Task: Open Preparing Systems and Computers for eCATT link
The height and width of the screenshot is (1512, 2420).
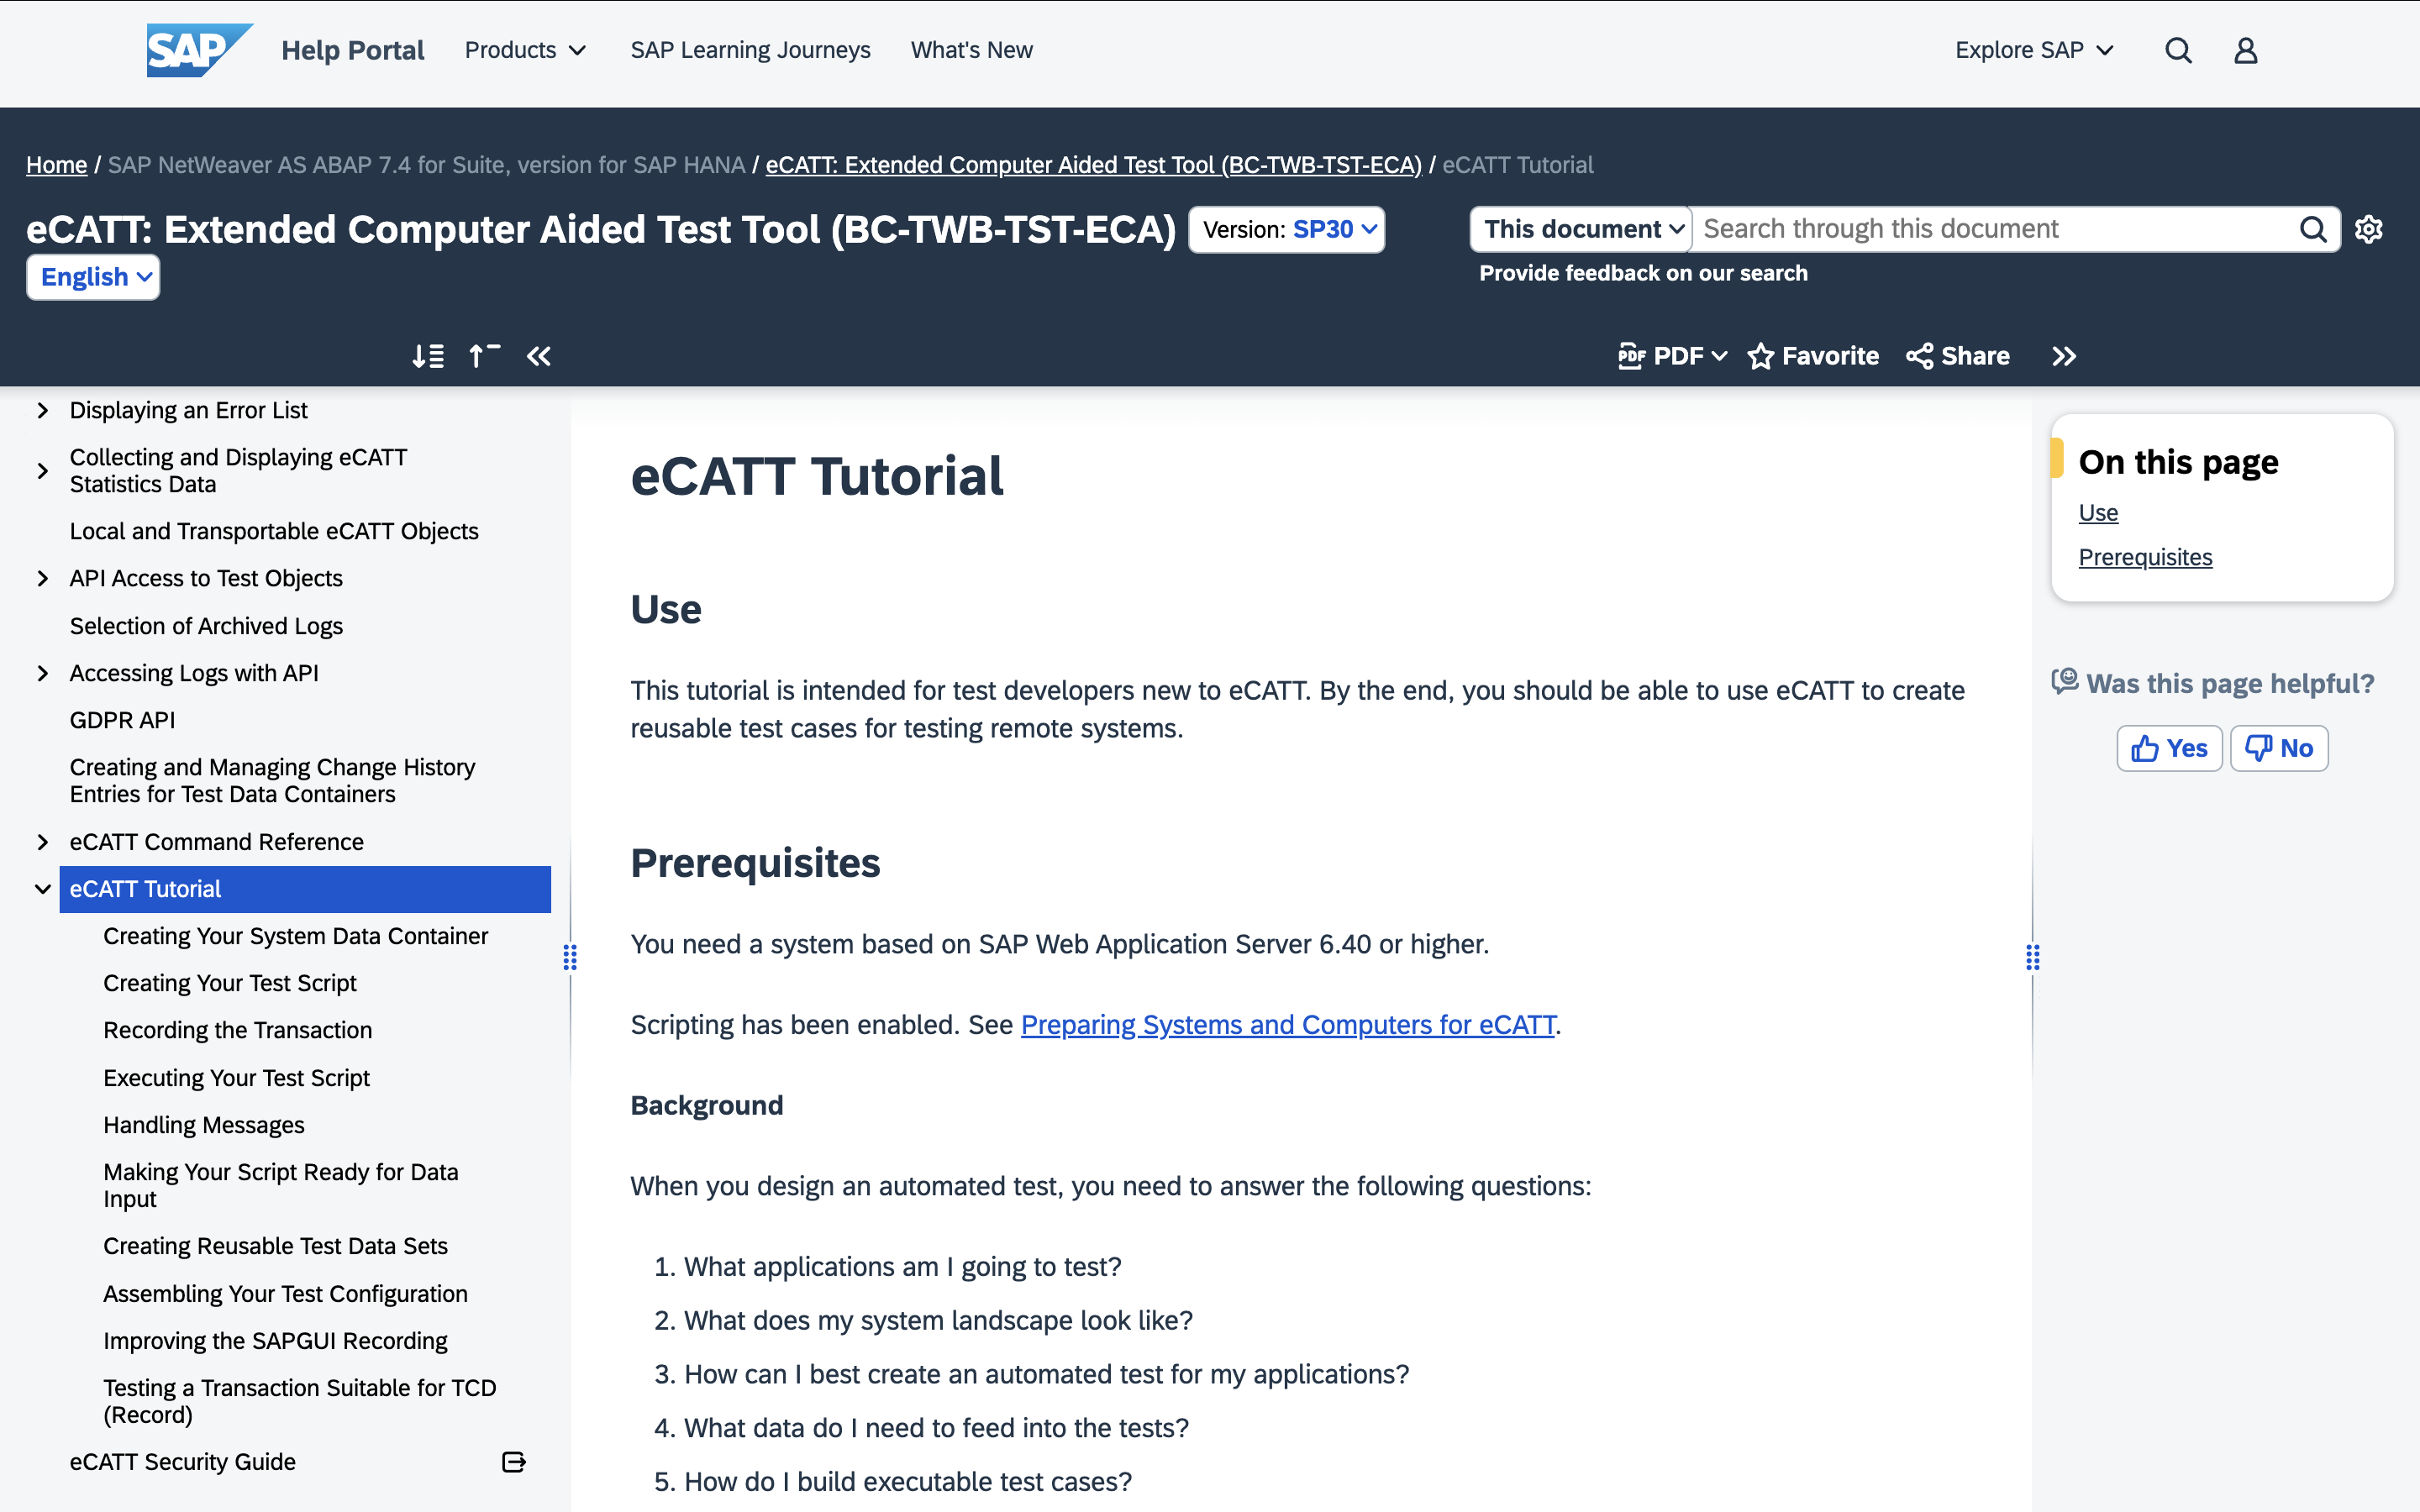Action: [x=1287, y=1025]
